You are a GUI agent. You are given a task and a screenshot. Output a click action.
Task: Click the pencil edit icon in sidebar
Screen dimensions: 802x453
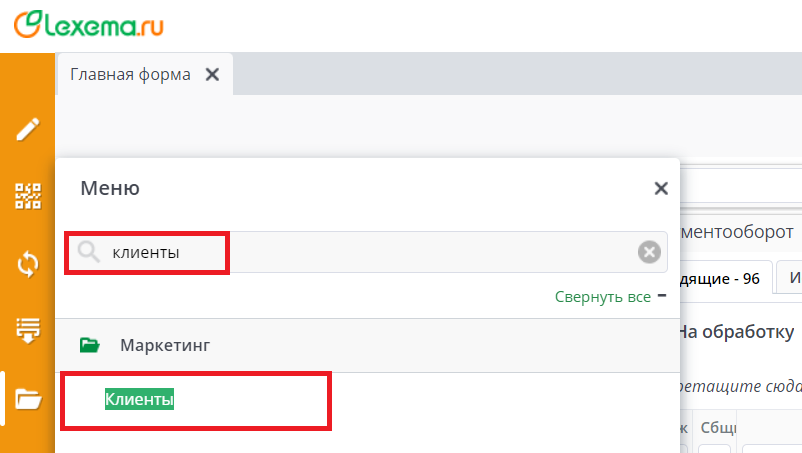(x=28, y=129)
